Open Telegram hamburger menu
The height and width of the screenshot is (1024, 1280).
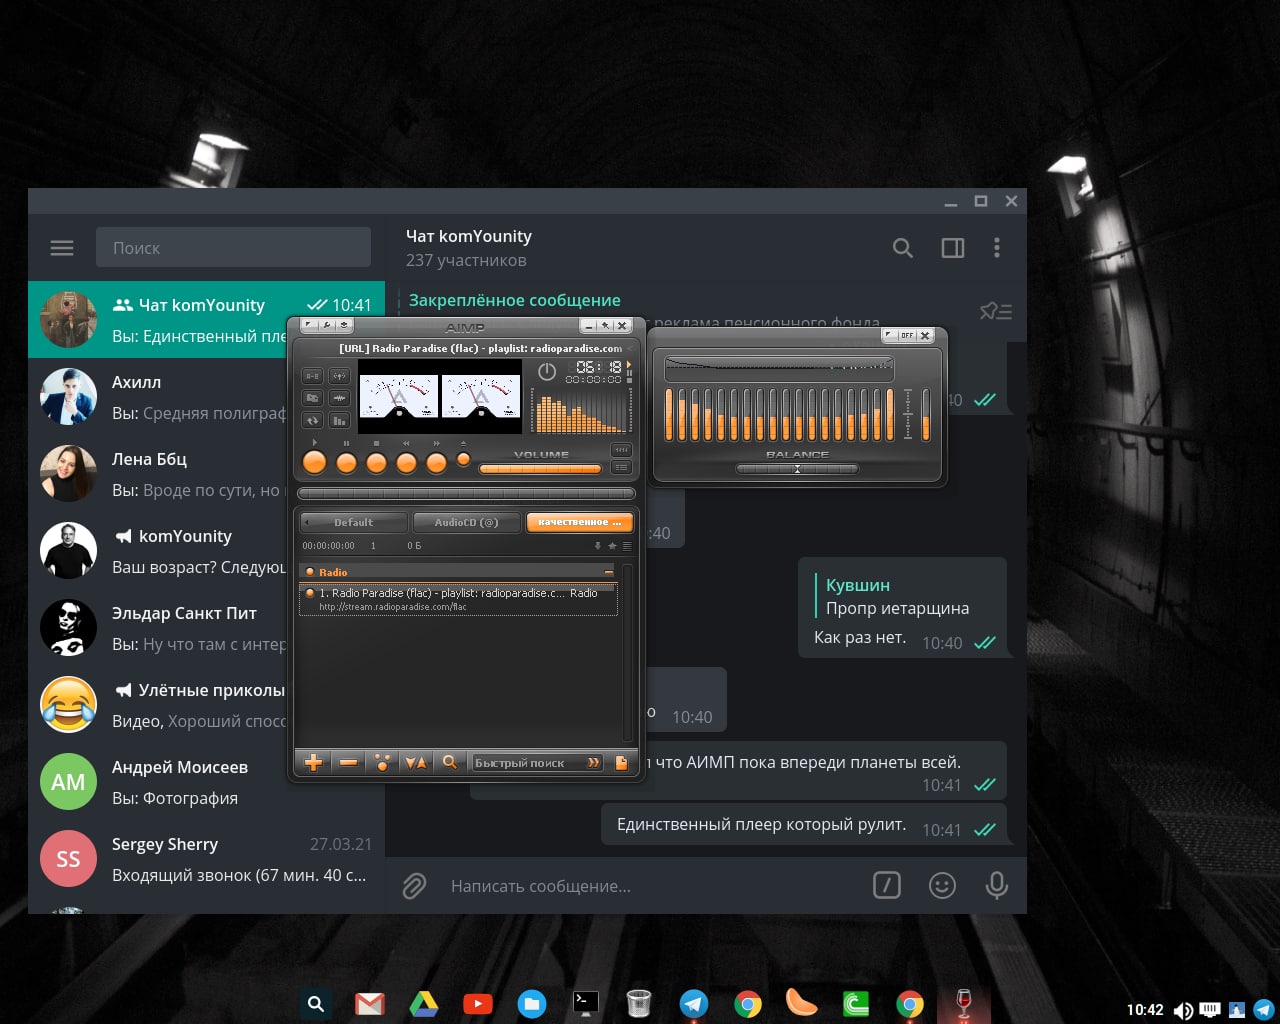[62, 248]
